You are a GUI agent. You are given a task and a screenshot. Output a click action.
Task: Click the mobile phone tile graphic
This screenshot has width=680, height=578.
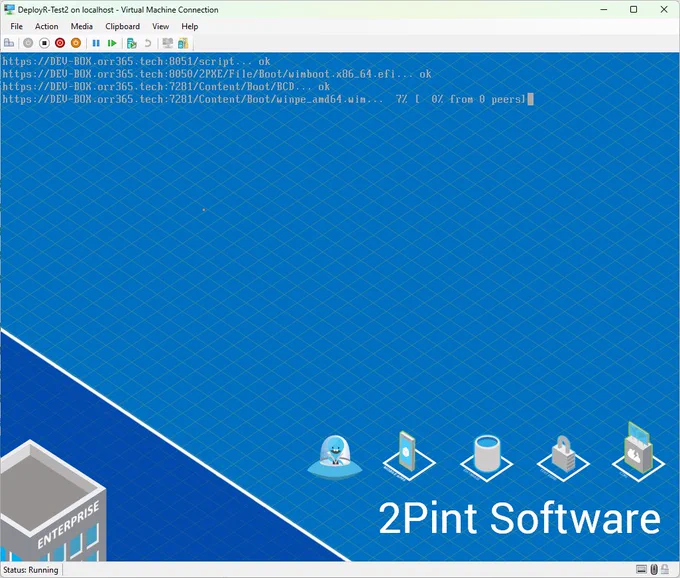click(x=409, y=456)
